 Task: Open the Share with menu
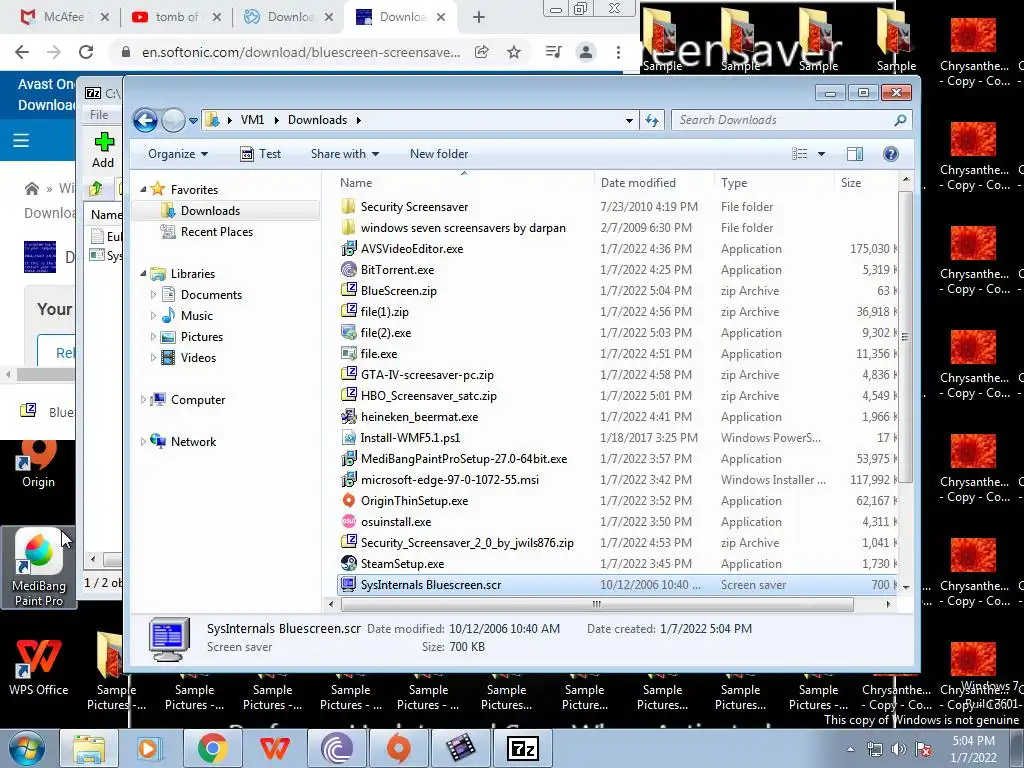click(345, 154)
